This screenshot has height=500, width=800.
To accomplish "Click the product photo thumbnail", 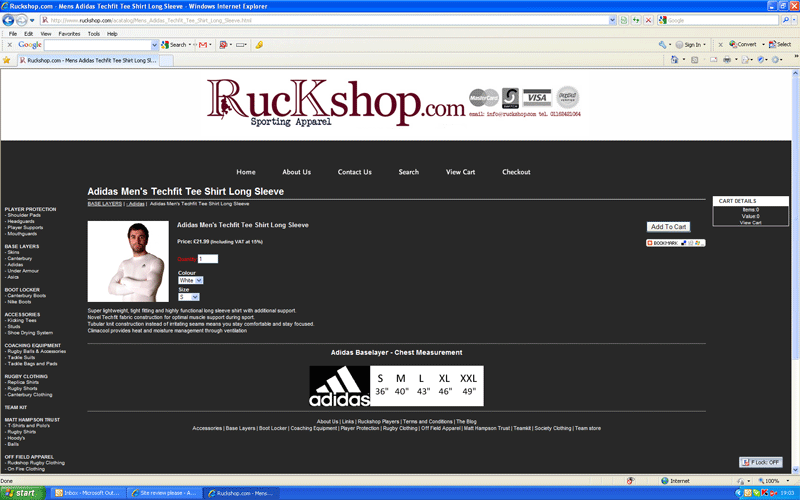I will (x=128, y=261).
